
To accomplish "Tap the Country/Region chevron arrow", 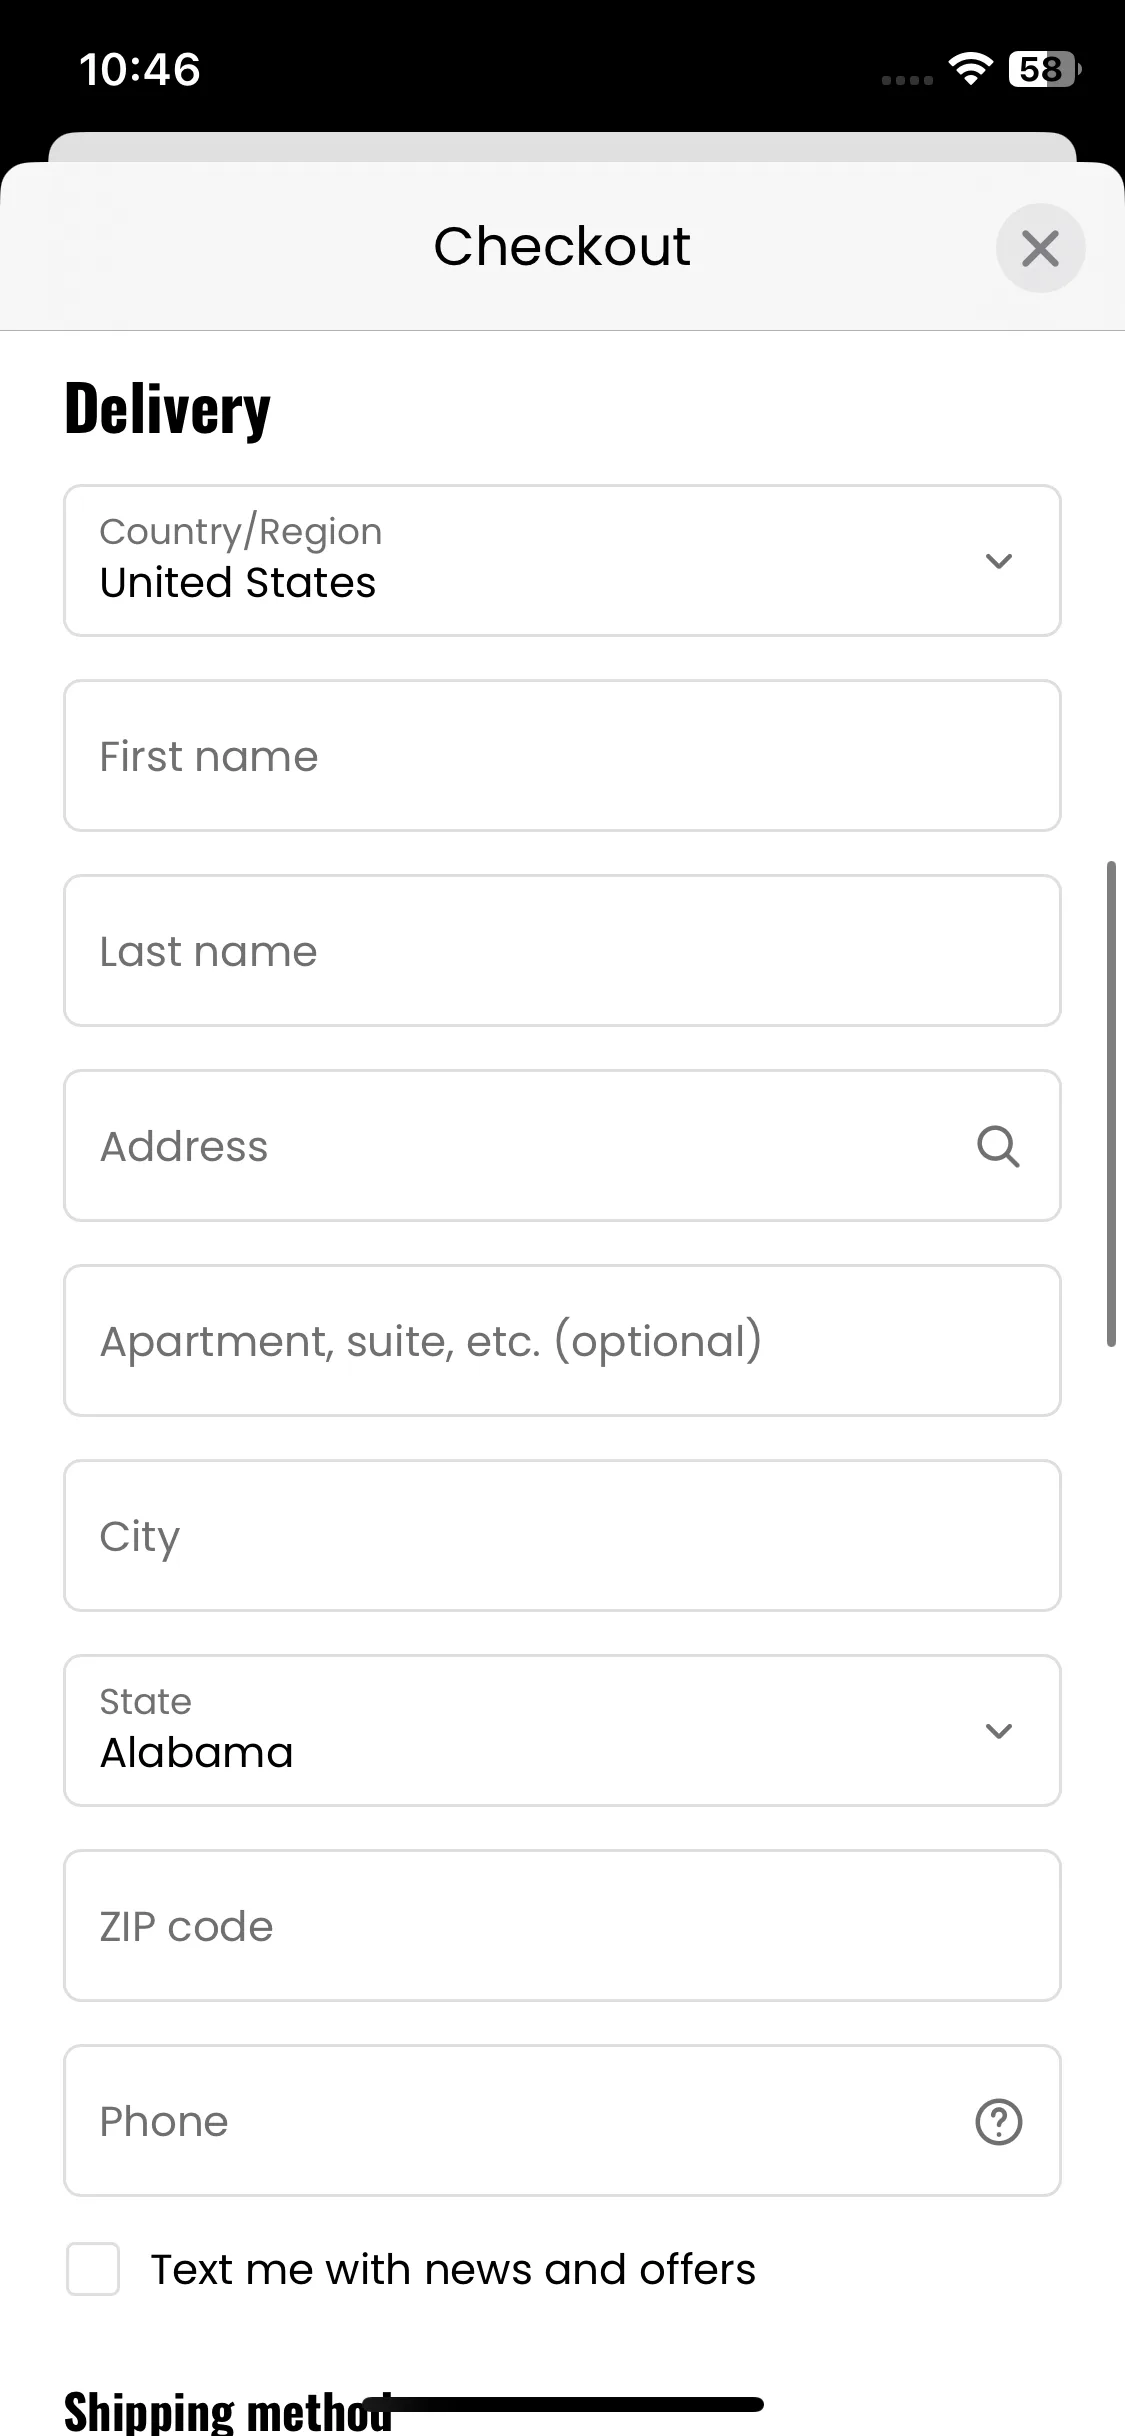I will pyautogui.click(x=999, y=561).
